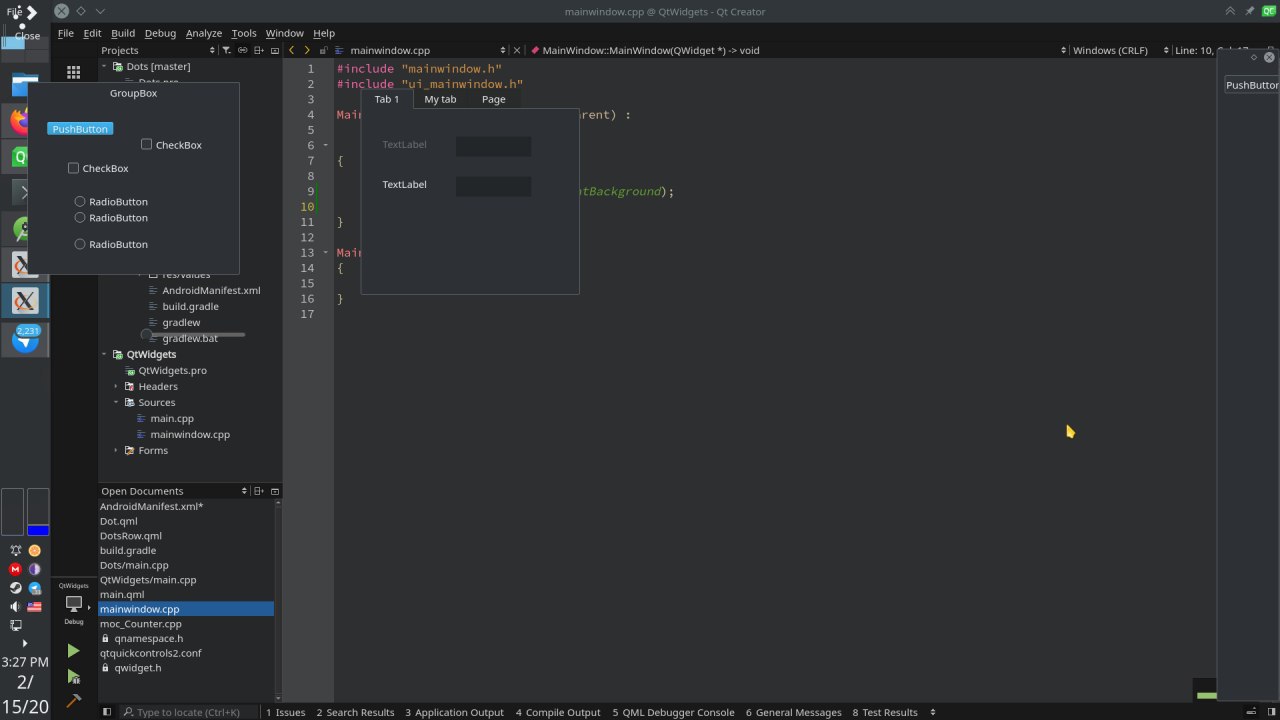1280x720 pixels.
Task: Click the text field beside the enabled TextLabel
Action: coord(493,186)
